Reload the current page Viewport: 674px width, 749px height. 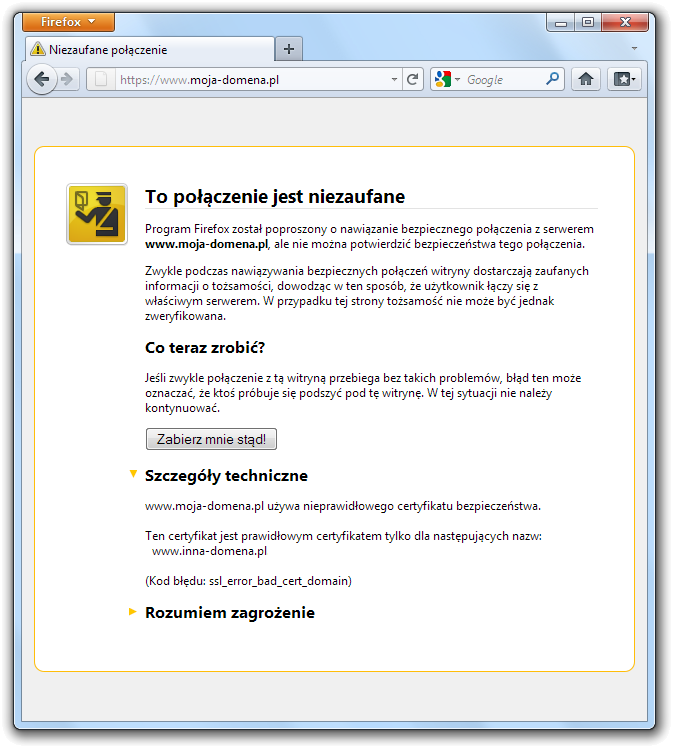[x=413, y=79]
